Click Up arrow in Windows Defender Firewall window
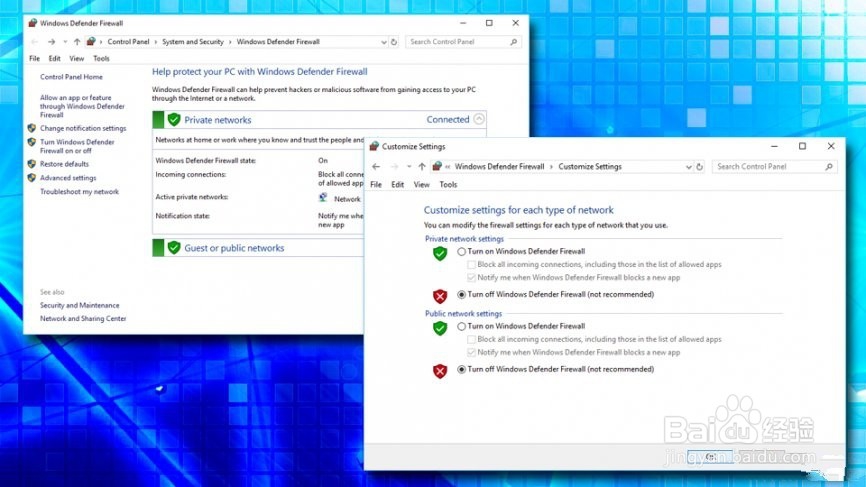The height and width of the screenshot is (487, 866). click(77, 42)
